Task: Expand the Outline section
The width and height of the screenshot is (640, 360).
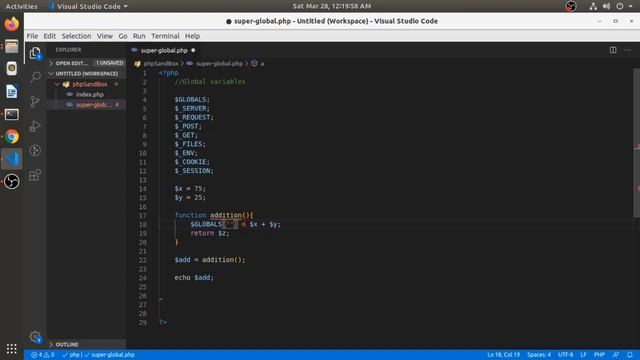Action: 86,344
